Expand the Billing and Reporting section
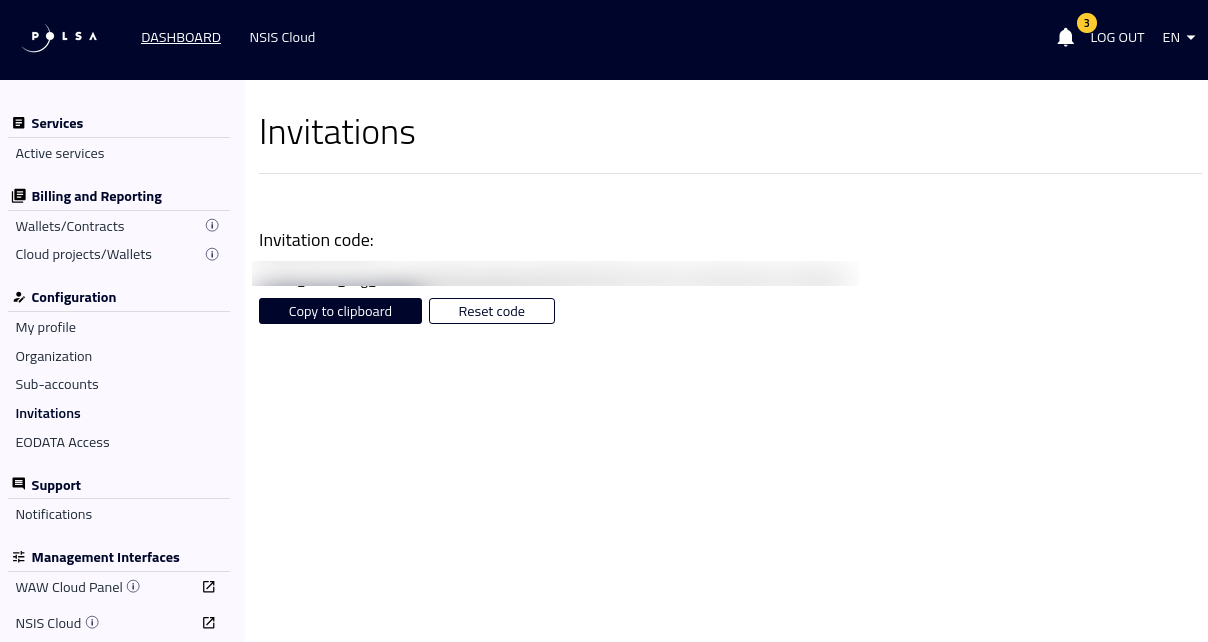 pyautogui.click(x=96, y=196)
